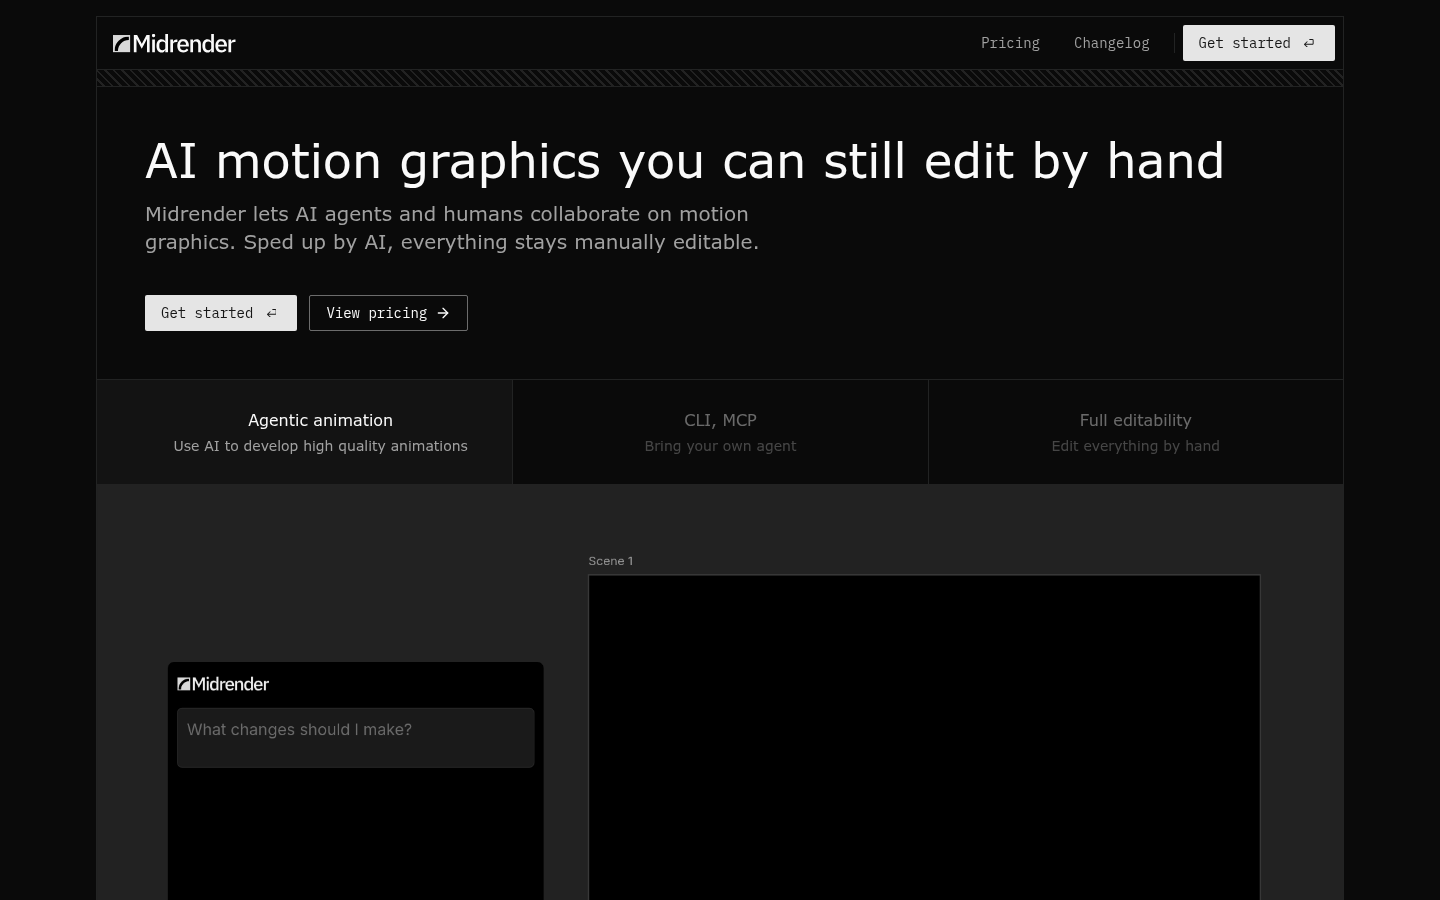Switch to the CLI, MCP tab

720,432
